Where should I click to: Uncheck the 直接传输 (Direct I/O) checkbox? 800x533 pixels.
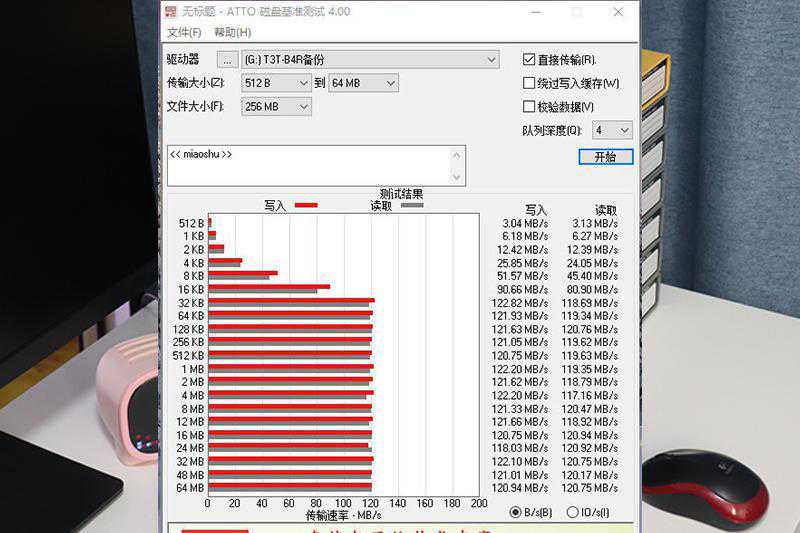pos(529,60)
